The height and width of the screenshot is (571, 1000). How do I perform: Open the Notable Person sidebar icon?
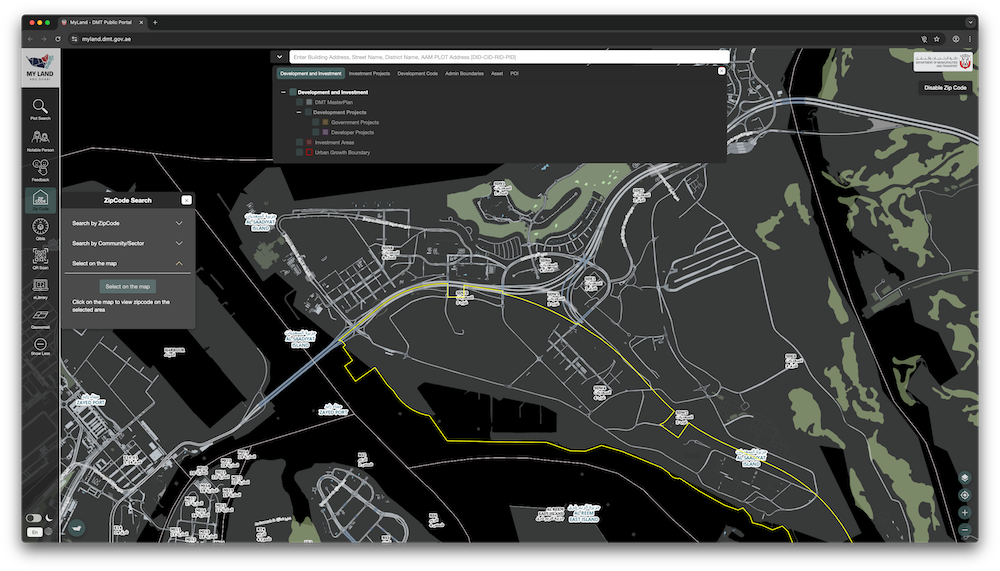point(40,138)
